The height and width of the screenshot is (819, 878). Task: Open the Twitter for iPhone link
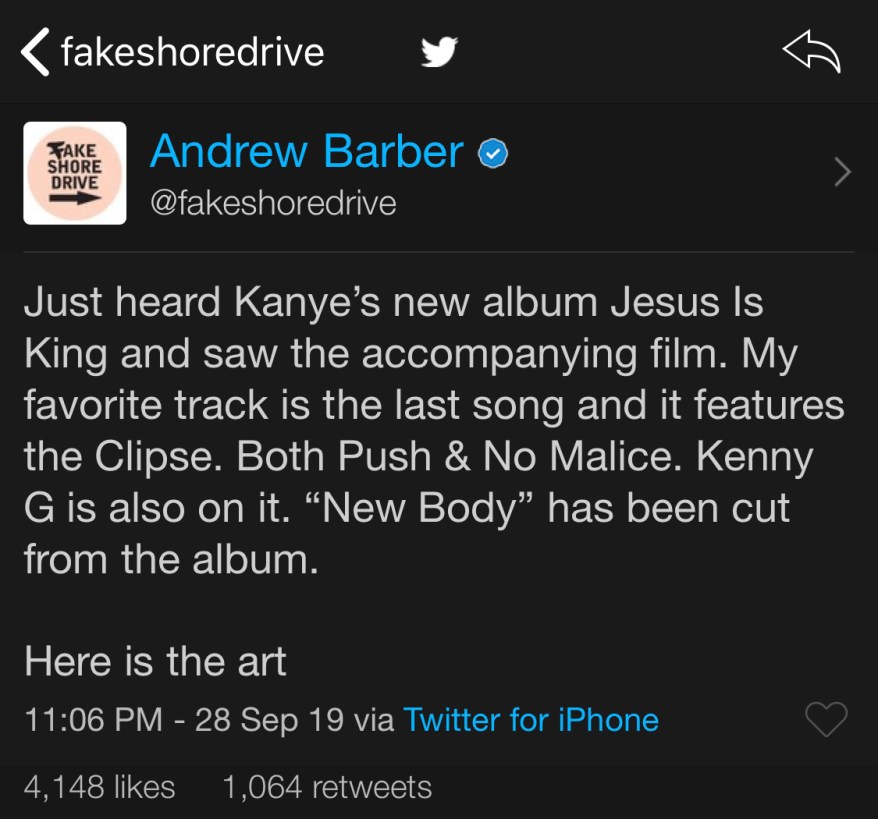(x=530, y=720)
